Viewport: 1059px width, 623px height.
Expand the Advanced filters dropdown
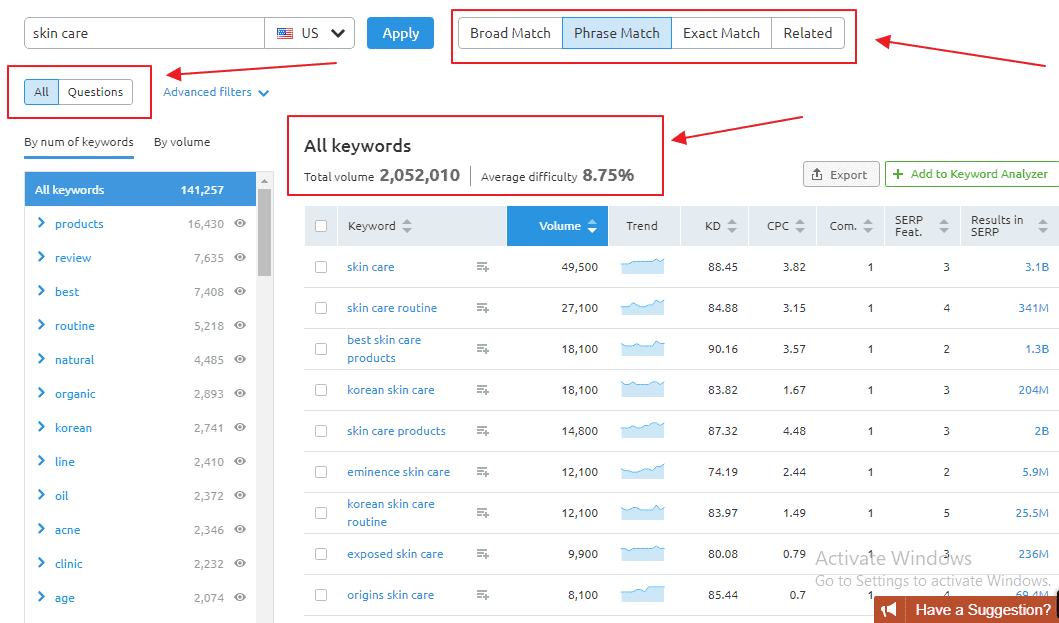(x=216, y=92)
